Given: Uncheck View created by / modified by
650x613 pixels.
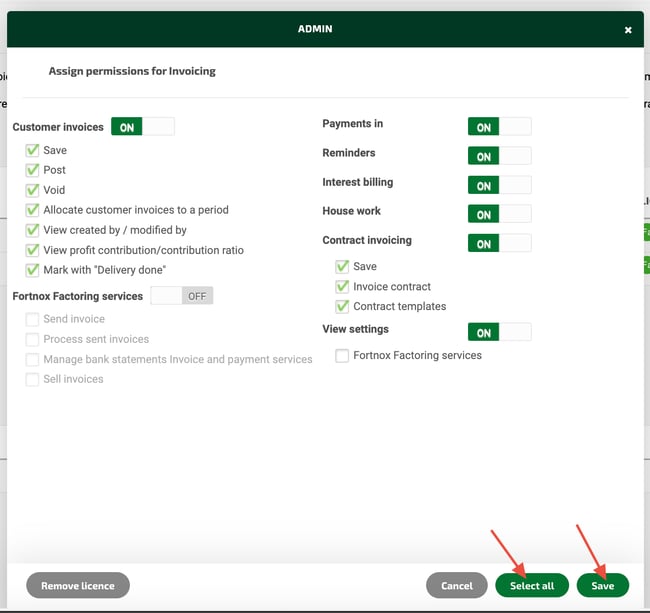Looking at the screenshot, I should pos(33,230).
